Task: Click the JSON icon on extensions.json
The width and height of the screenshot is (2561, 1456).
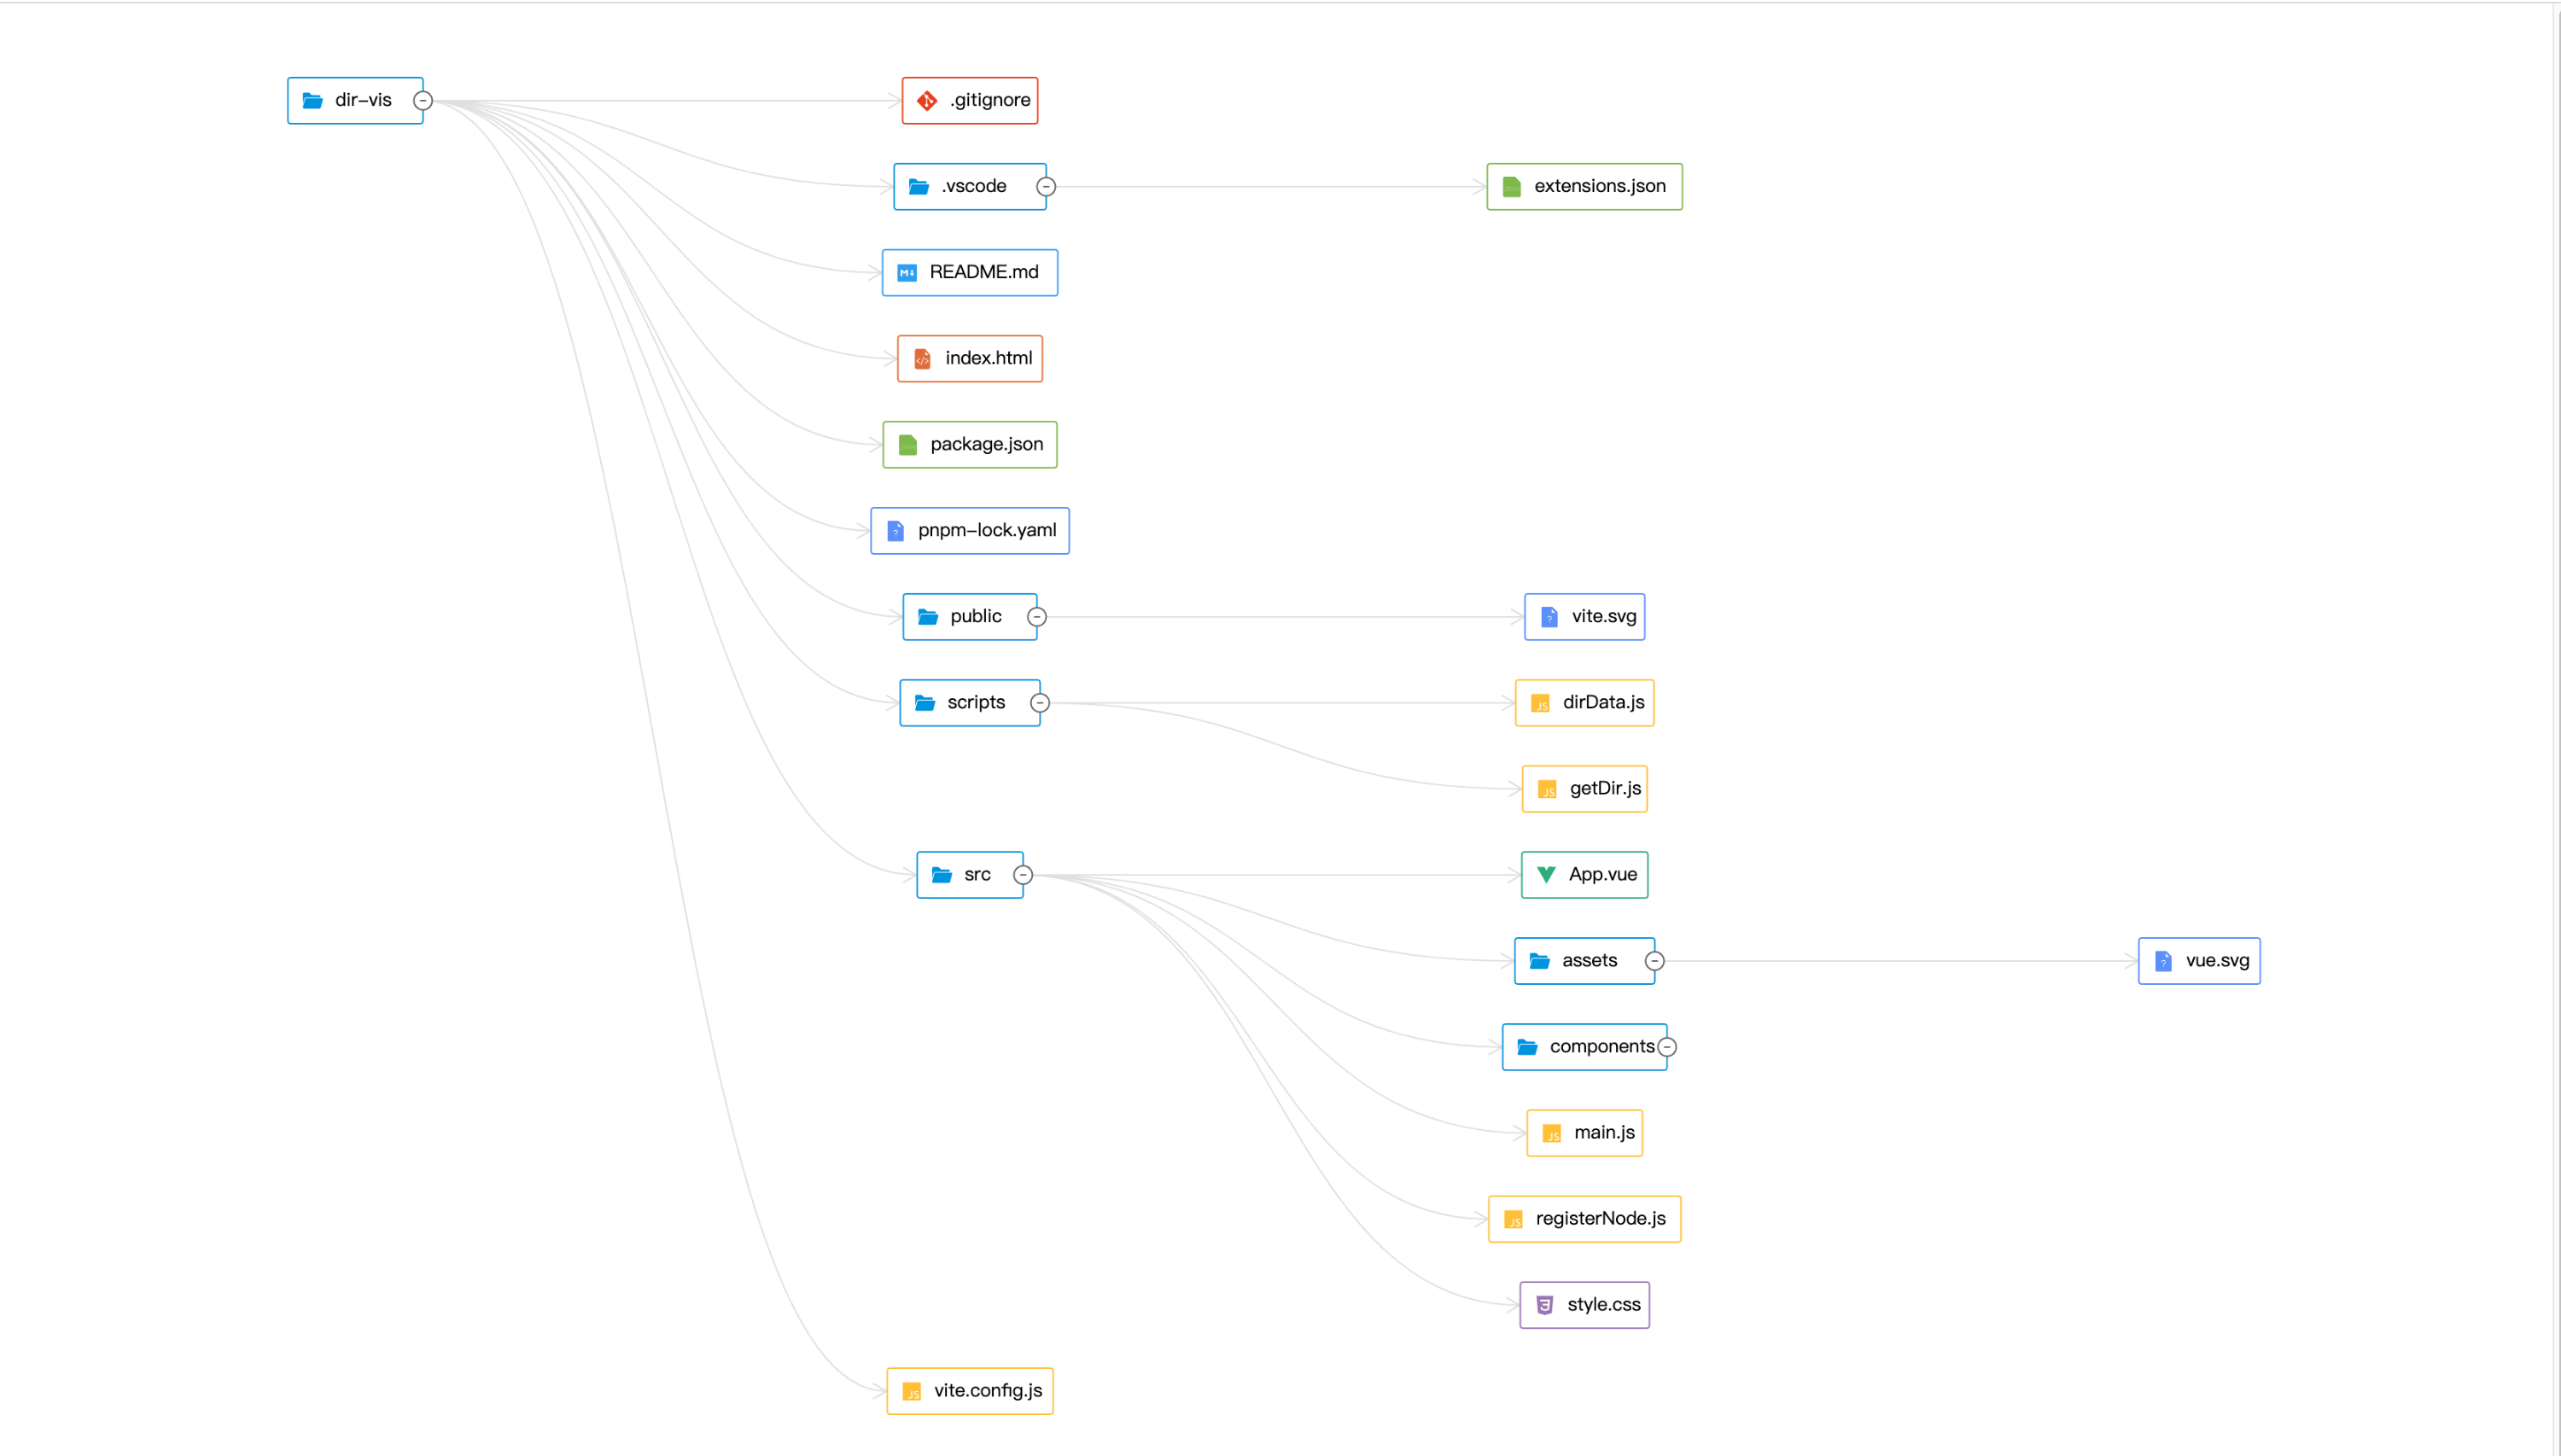Action: coord(1512,187)
